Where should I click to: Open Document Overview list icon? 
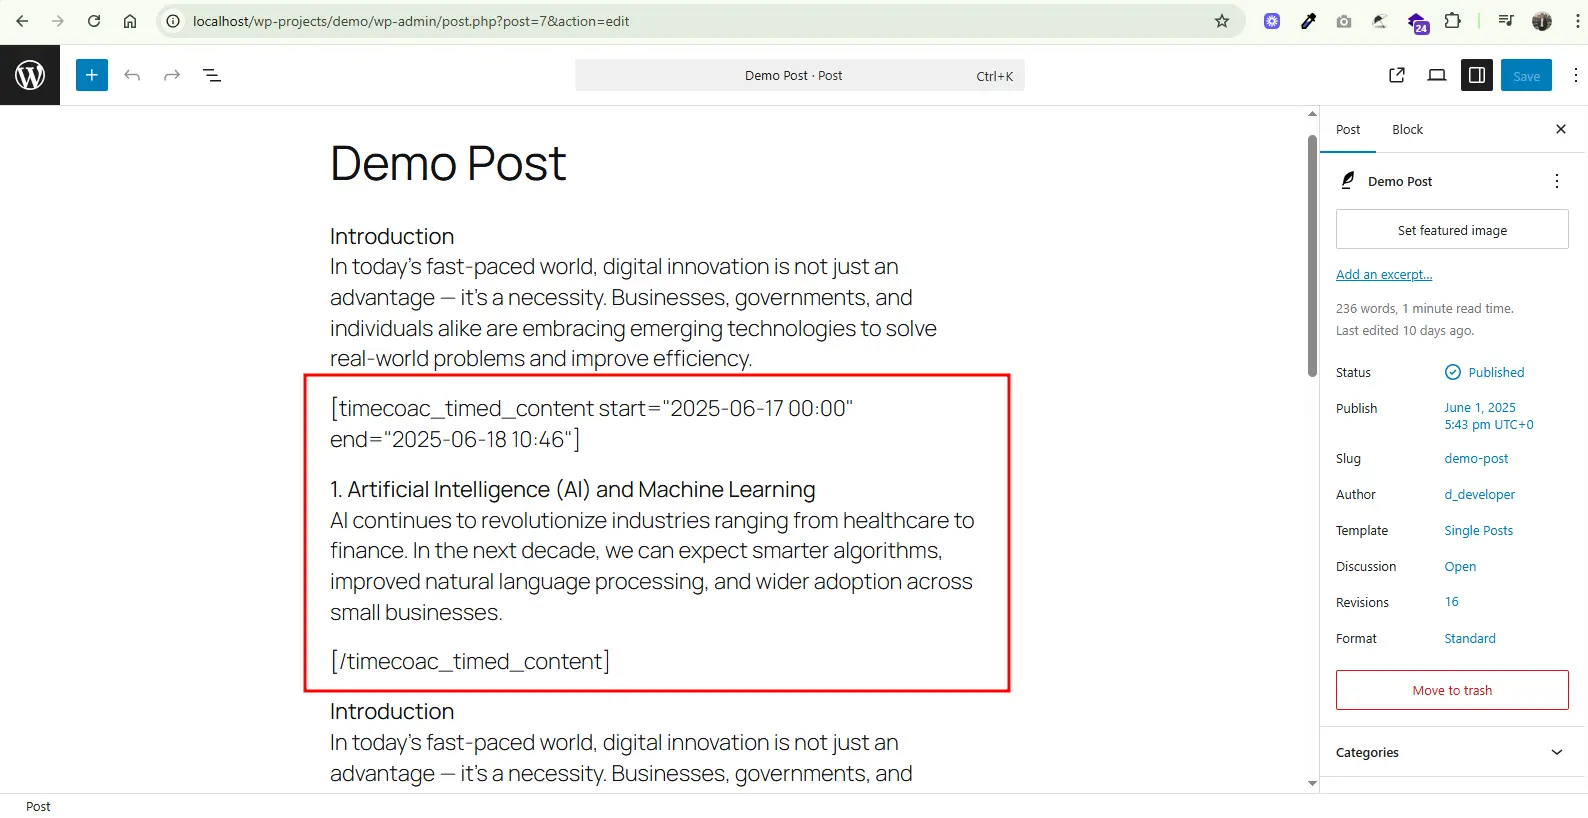point(212,75)
